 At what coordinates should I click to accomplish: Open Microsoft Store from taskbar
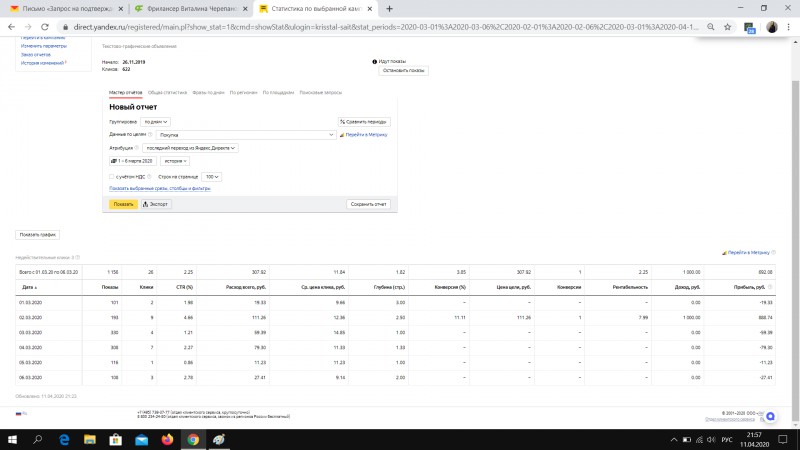[x=116, y=439]
